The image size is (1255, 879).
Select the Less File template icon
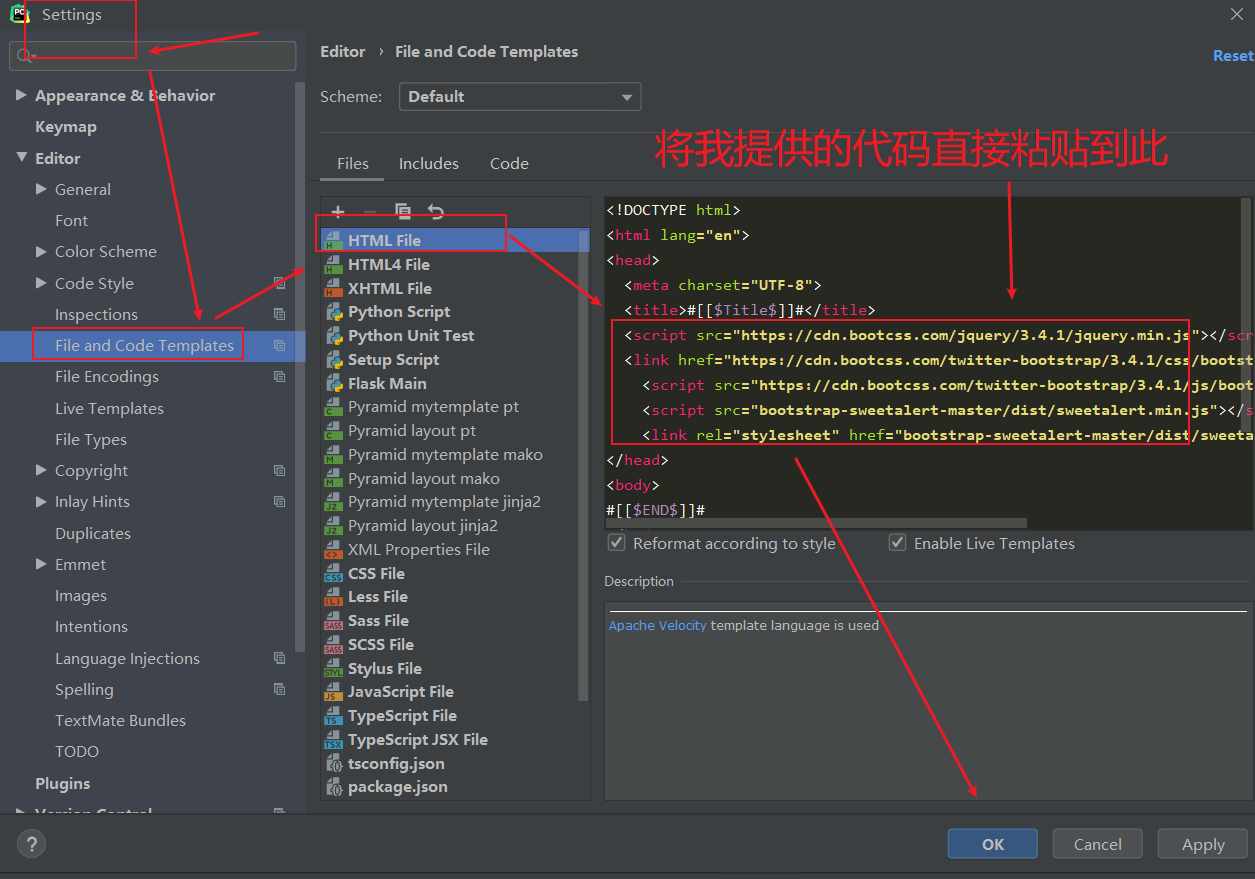click(x=333, y=597)
